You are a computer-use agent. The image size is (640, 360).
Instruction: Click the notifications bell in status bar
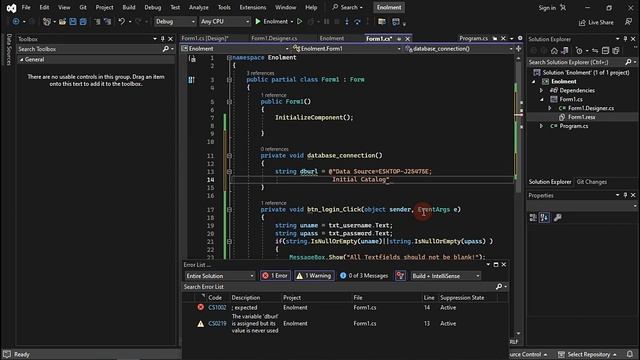tap(630, 354)
